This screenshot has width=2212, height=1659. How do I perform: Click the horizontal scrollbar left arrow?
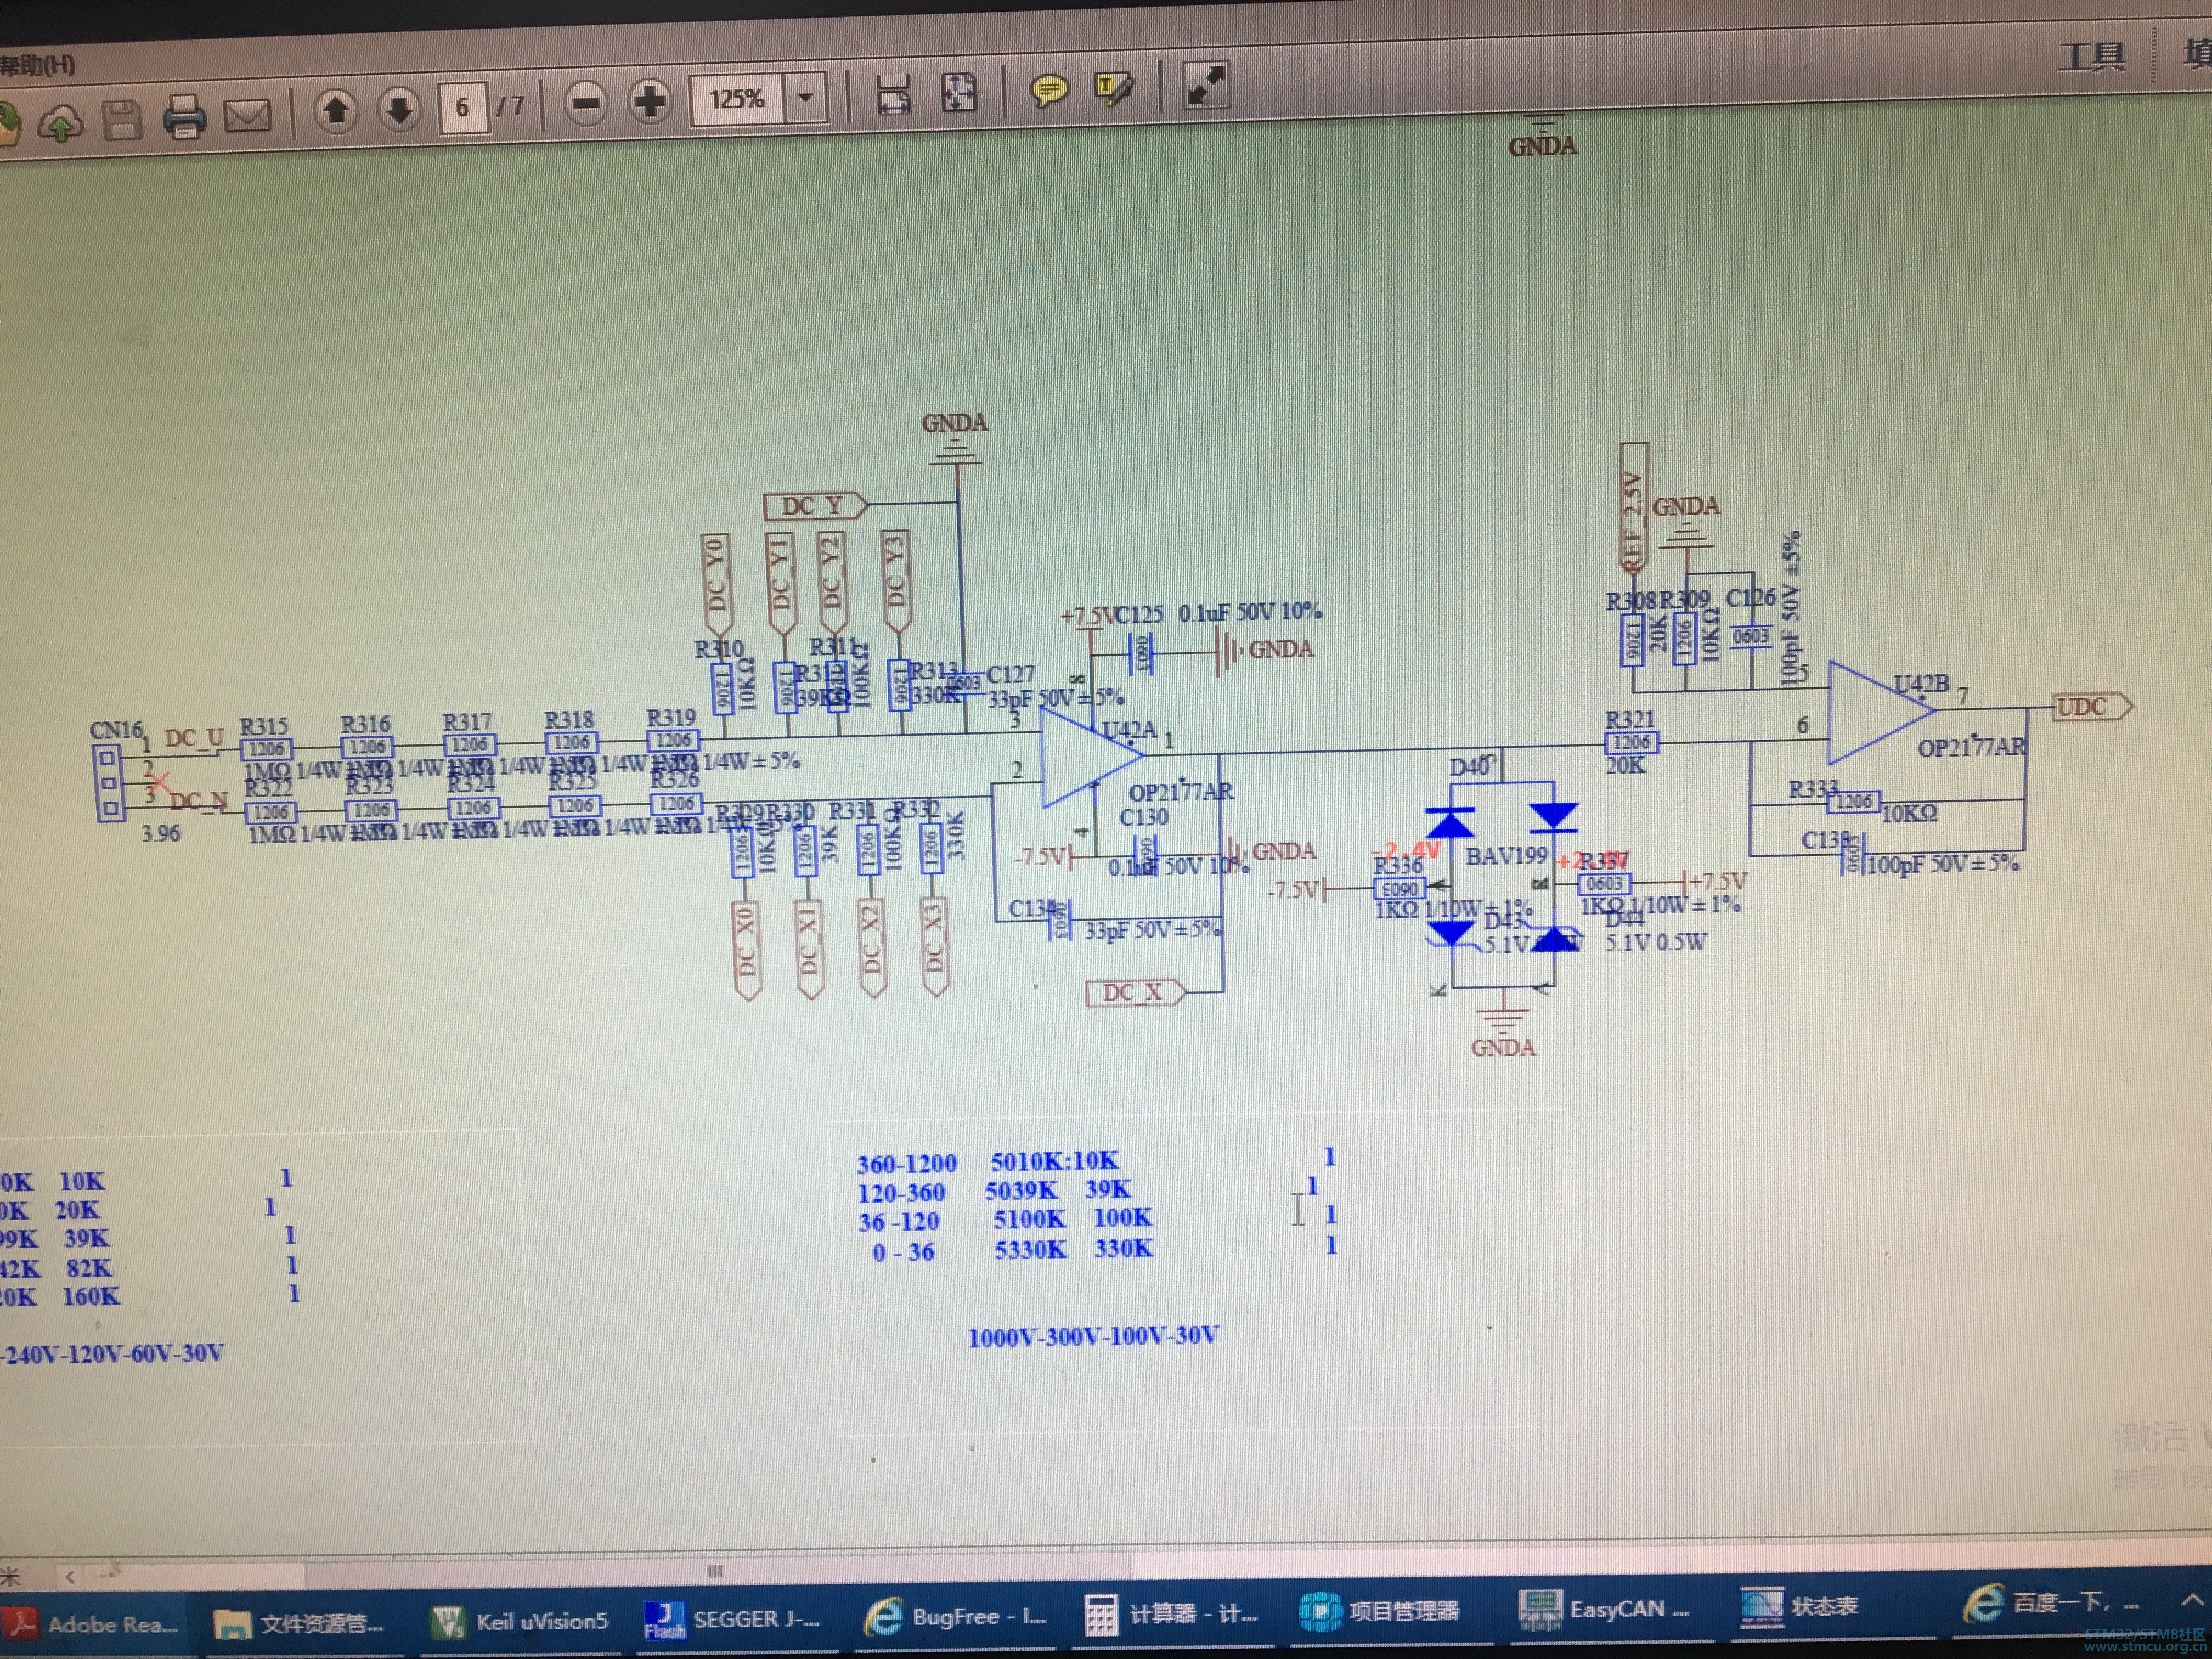click(x=70, y=1578)
